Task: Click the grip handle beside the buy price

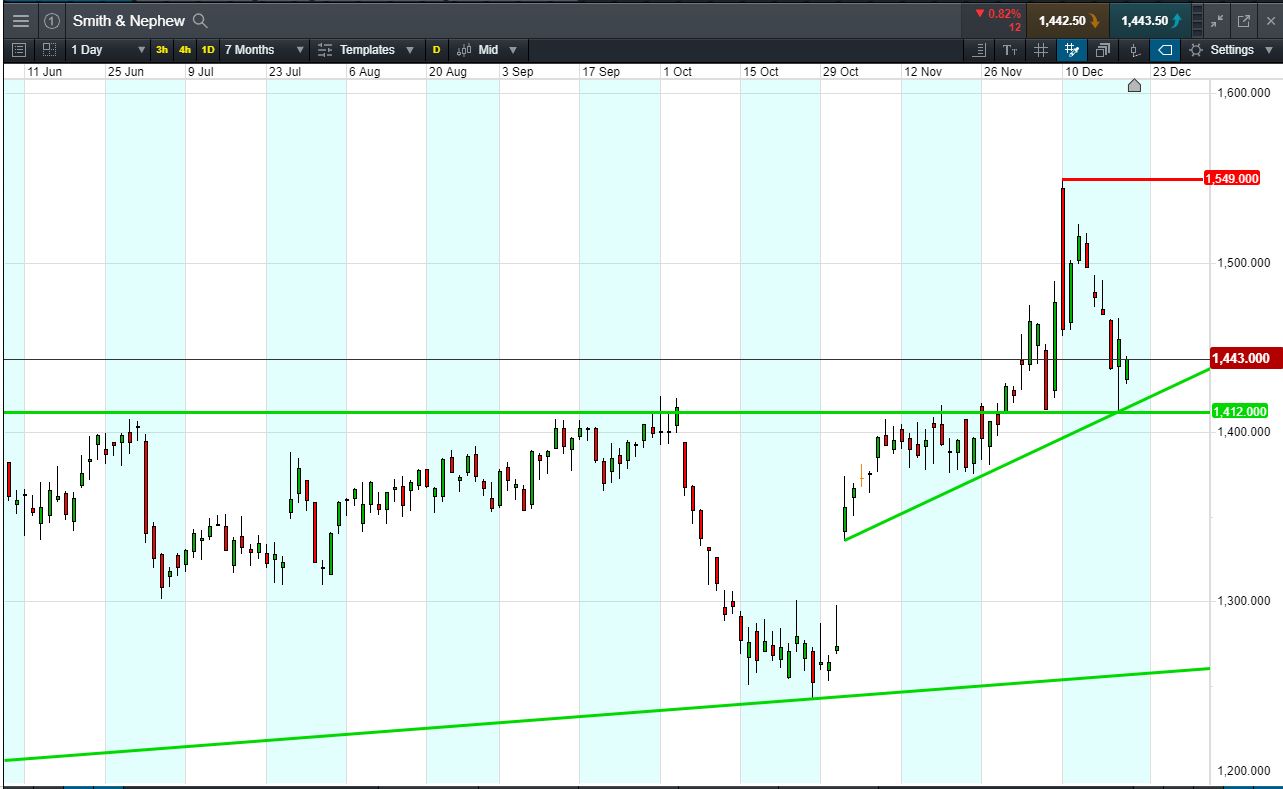Action: click(x=1198, y=20)
